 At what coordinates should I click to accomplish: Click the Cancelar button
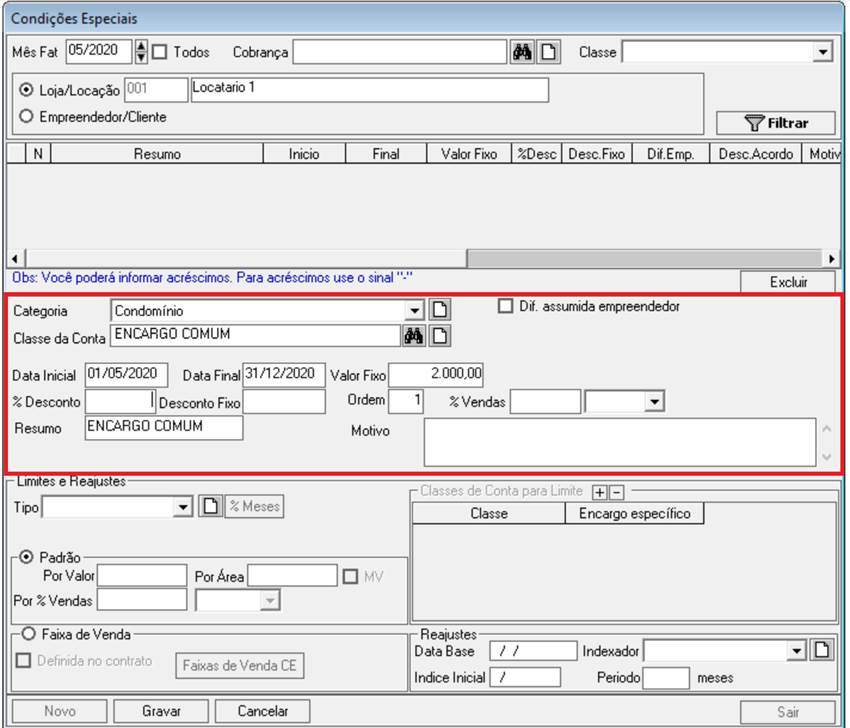coord(262,711)
